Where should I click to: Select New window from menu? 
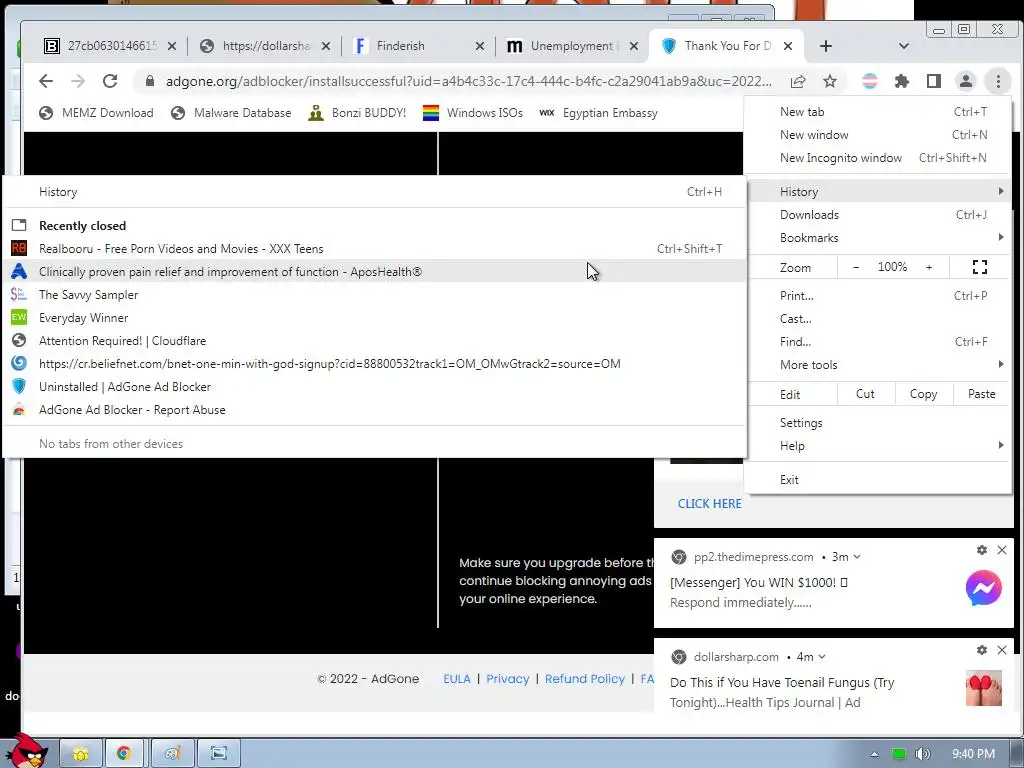click(x=877, y=135)
